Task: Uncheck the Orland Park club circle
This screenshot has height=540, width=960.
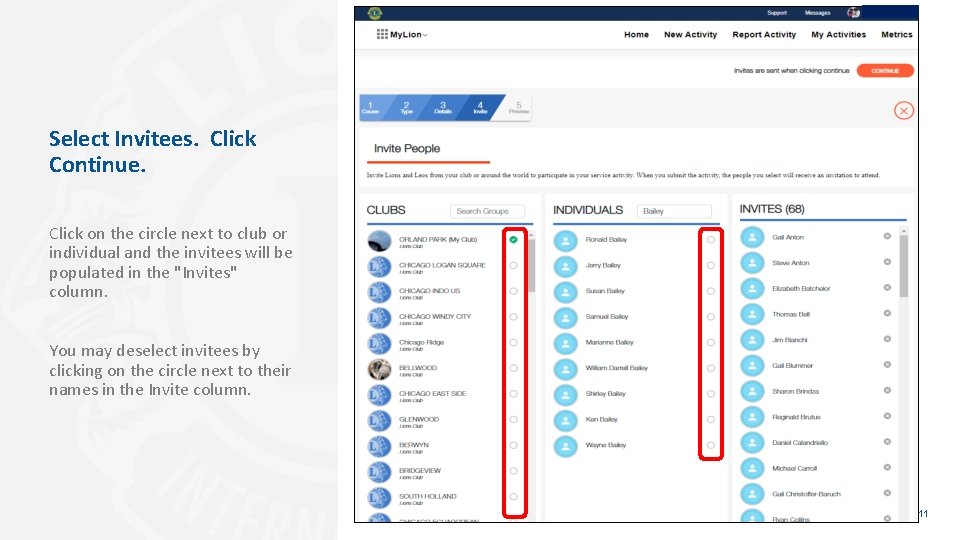Action: coord(513,239)
